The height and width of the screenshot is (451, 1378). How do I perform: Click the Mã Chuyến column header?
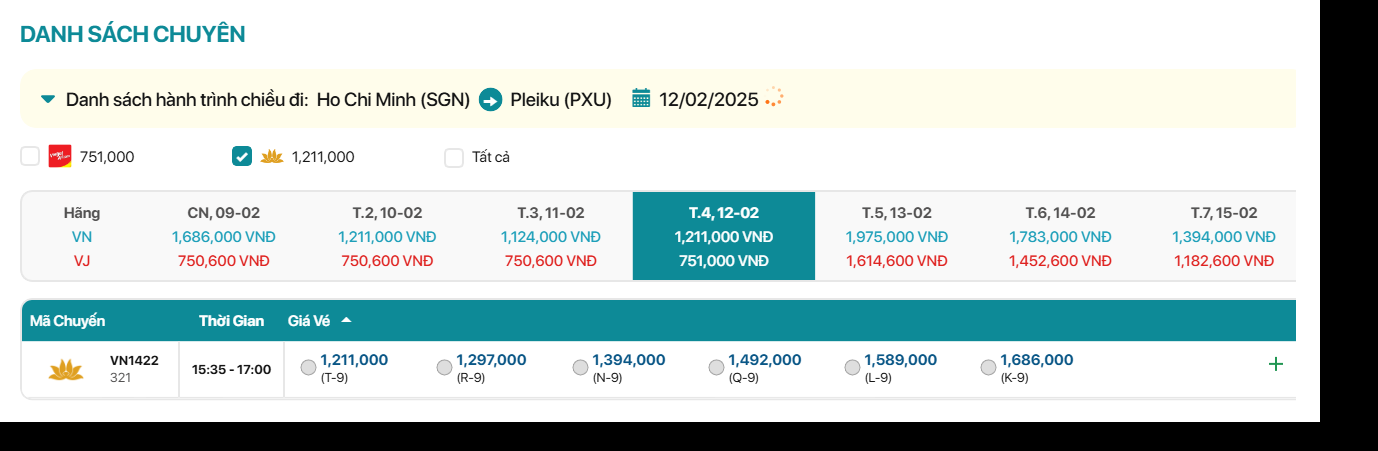[67, 321]
